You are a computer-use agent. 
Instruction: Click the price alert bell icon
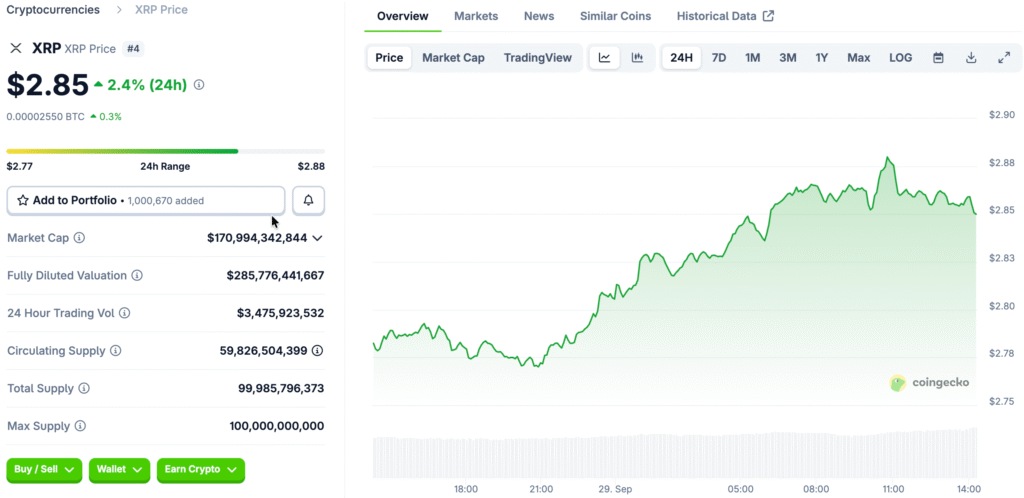pos(309,200)
